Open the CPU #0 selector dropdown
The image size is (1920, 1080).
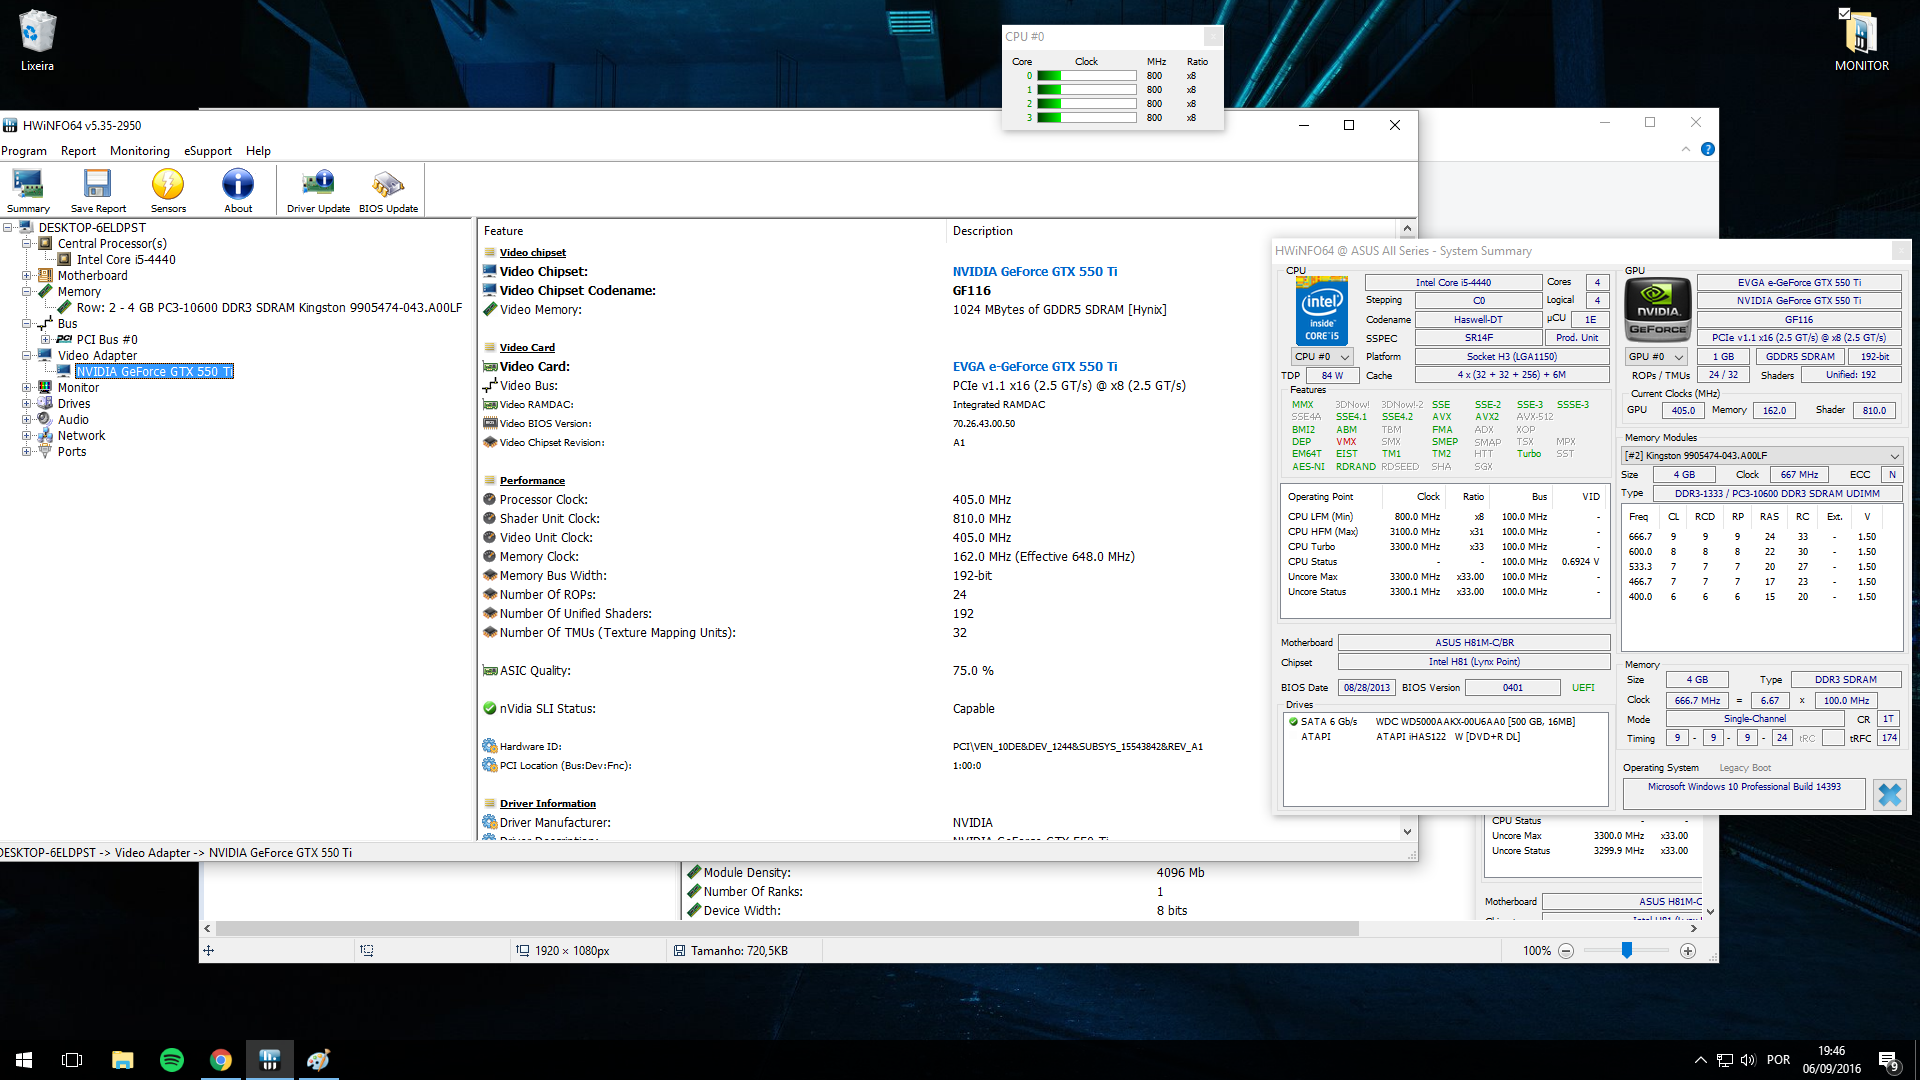click(1321, 357)
